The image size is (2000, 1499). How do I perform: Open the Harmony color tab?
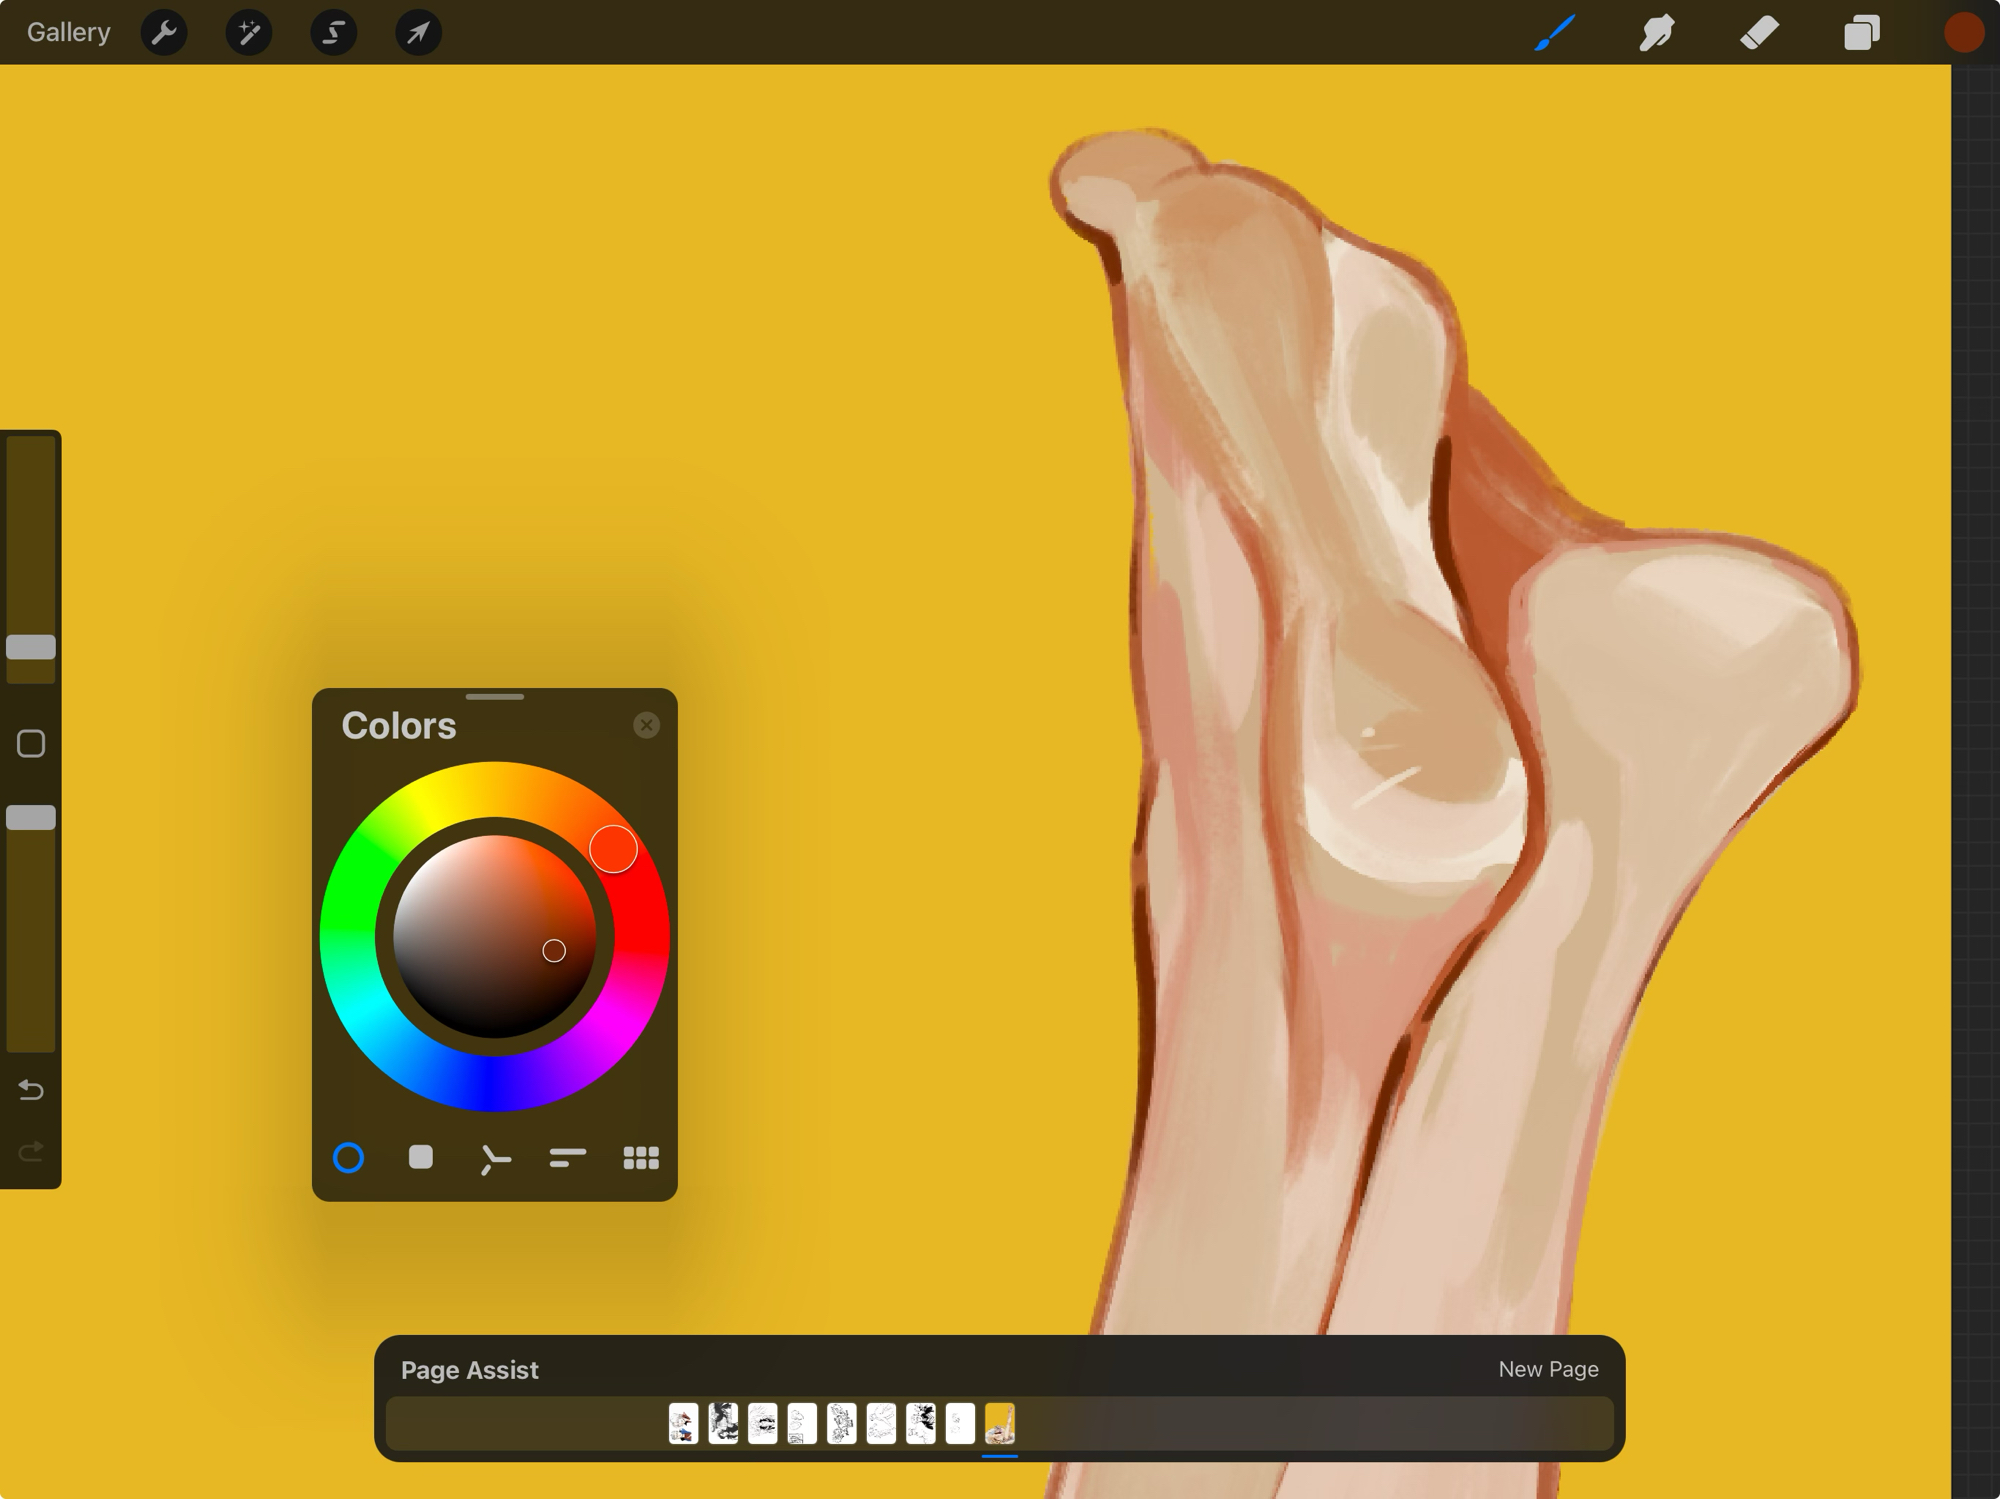pos(494,1159)
